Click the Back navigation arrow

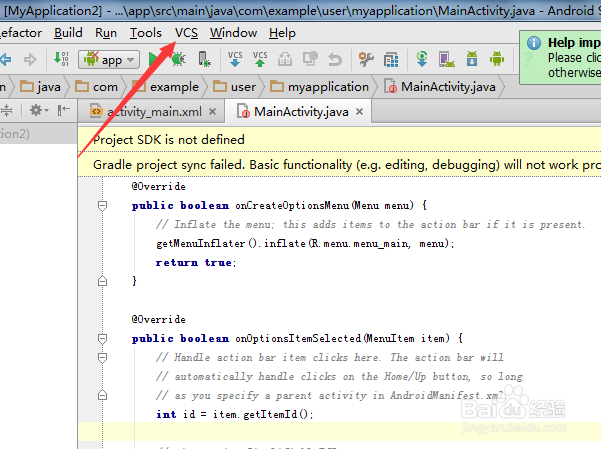5,59
